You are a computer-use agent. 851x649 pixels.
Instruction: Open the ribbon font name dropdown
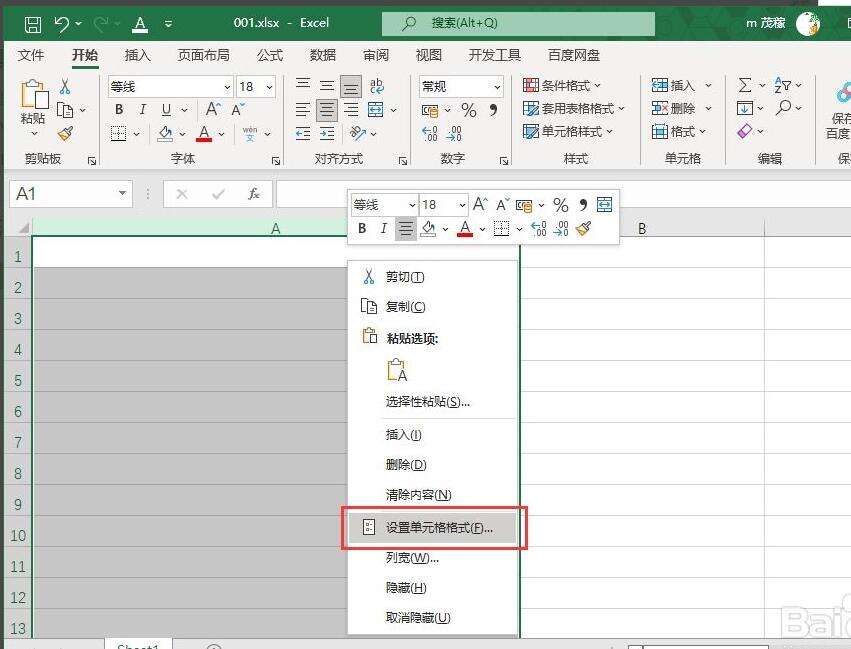click(x=227, y=87)
